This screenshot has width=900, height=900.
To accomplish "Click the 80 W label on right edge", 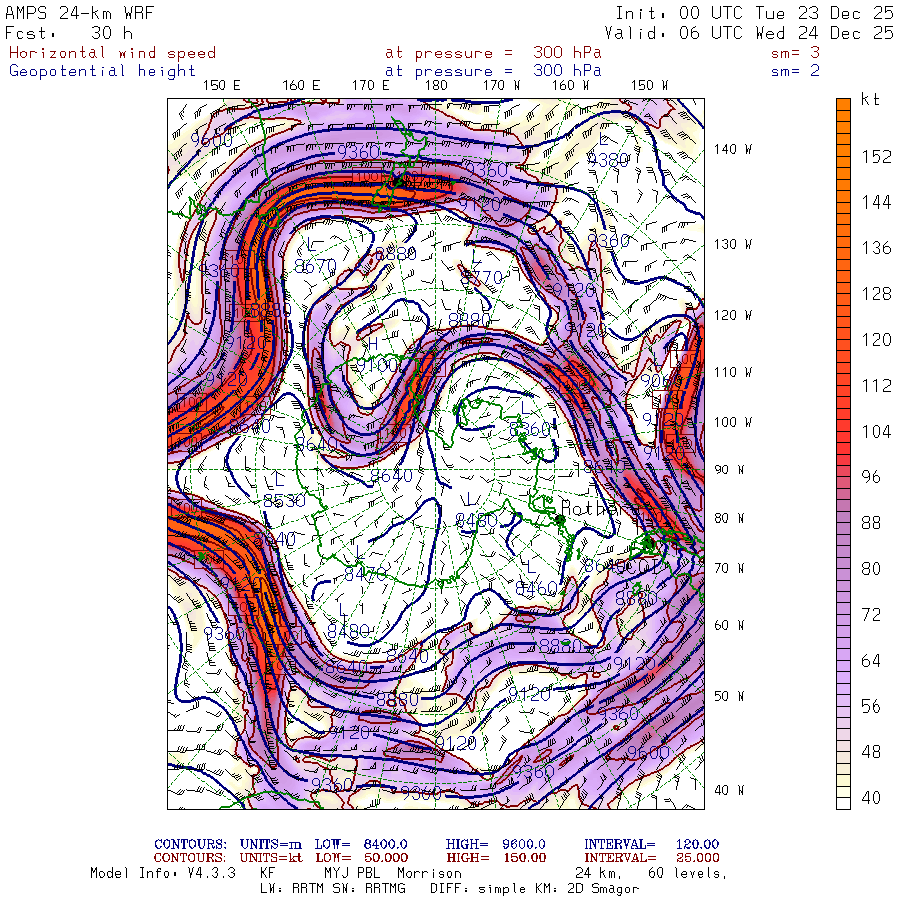I will click(729, 518).
